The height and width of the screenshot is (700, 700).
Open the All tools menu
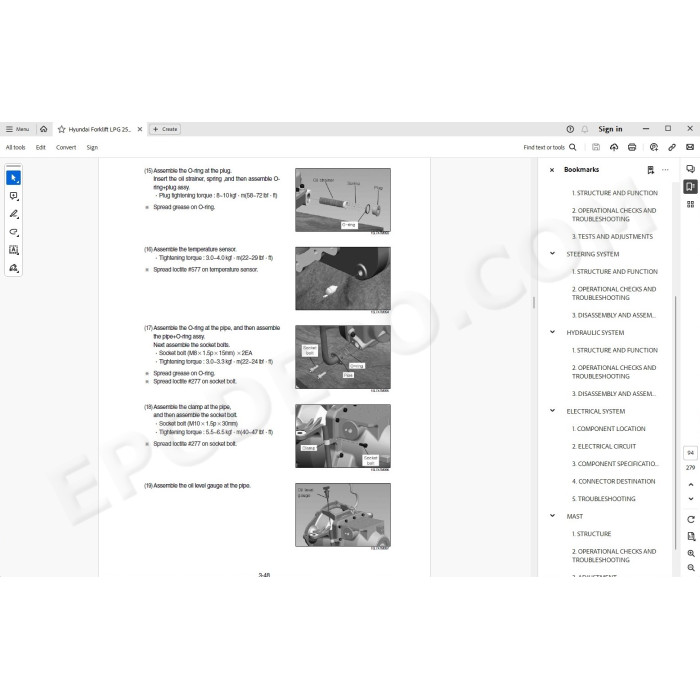click(16, 147)
